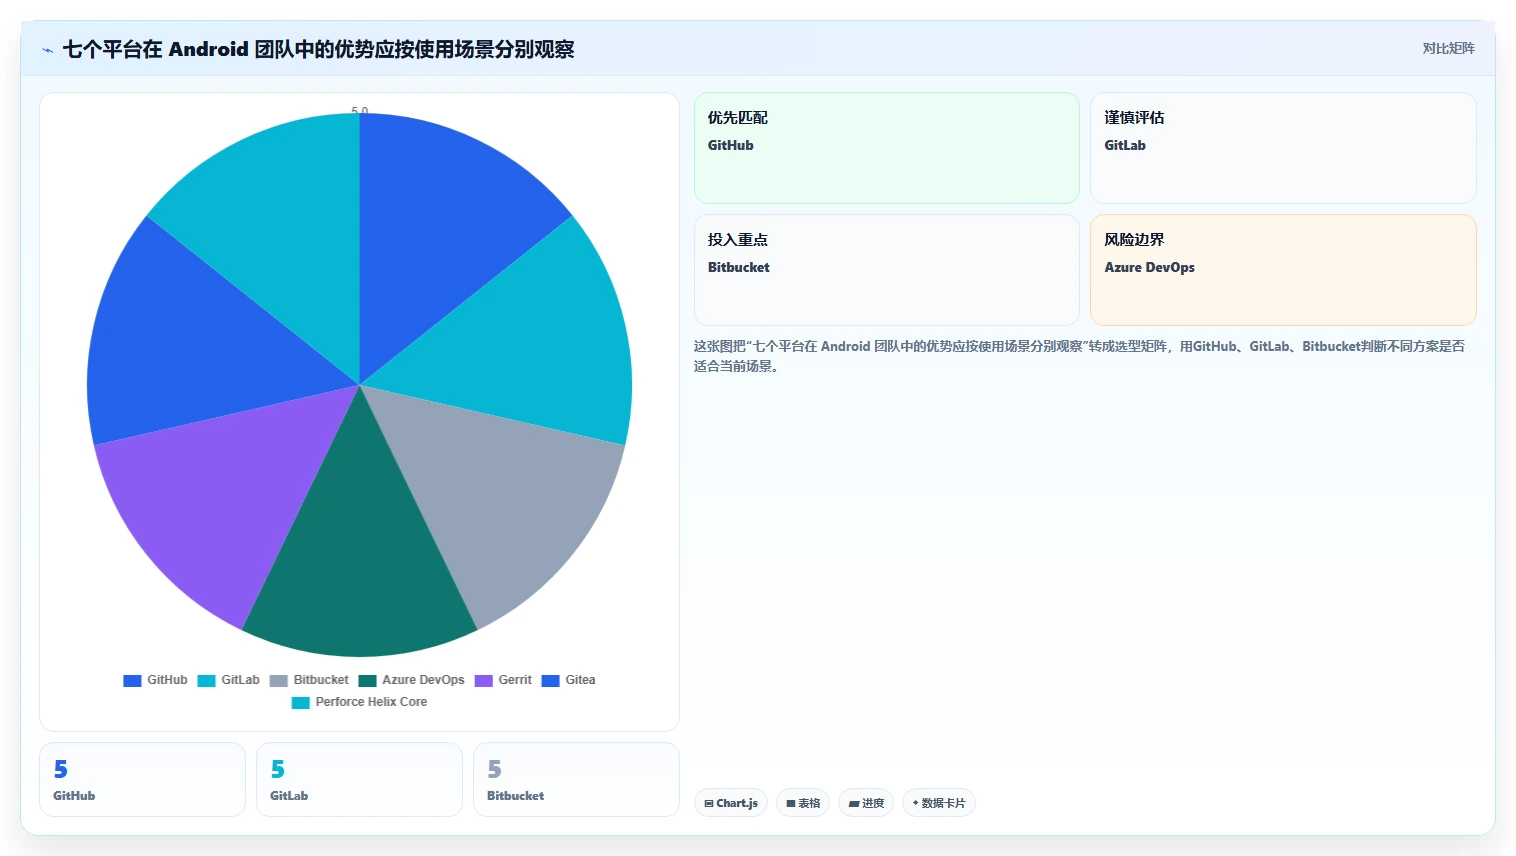Click the 表格 tag chip
1516x856 pixels.
click(x=803, y=803)
